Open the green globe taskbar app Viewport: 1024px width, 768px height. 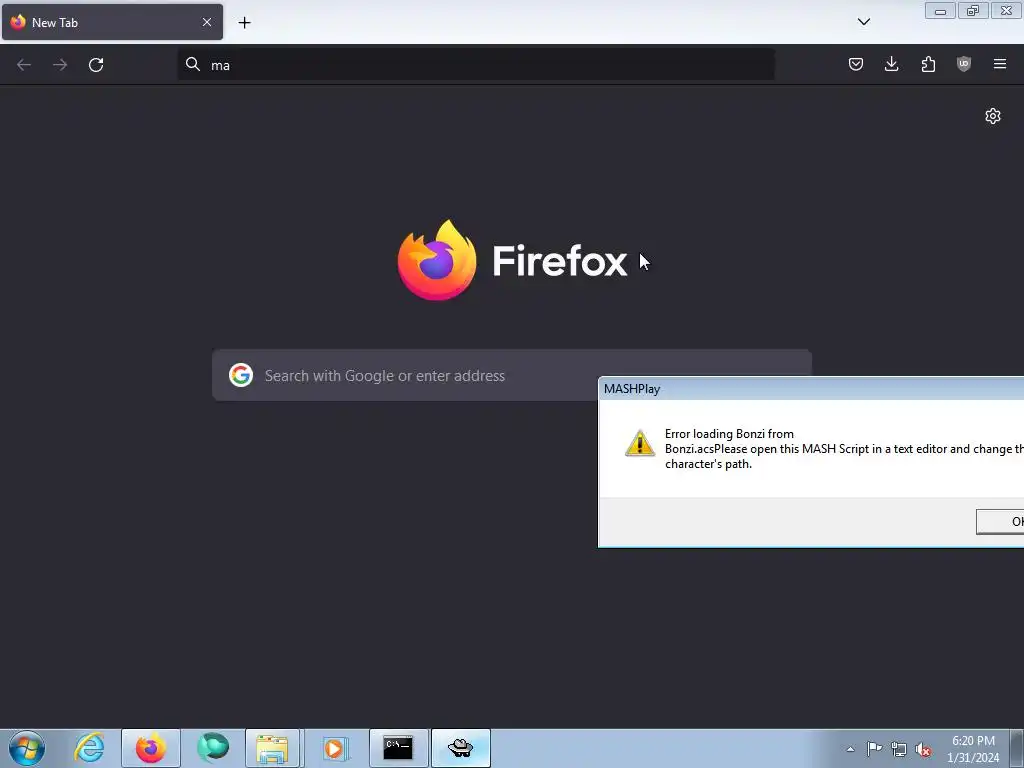213,748
